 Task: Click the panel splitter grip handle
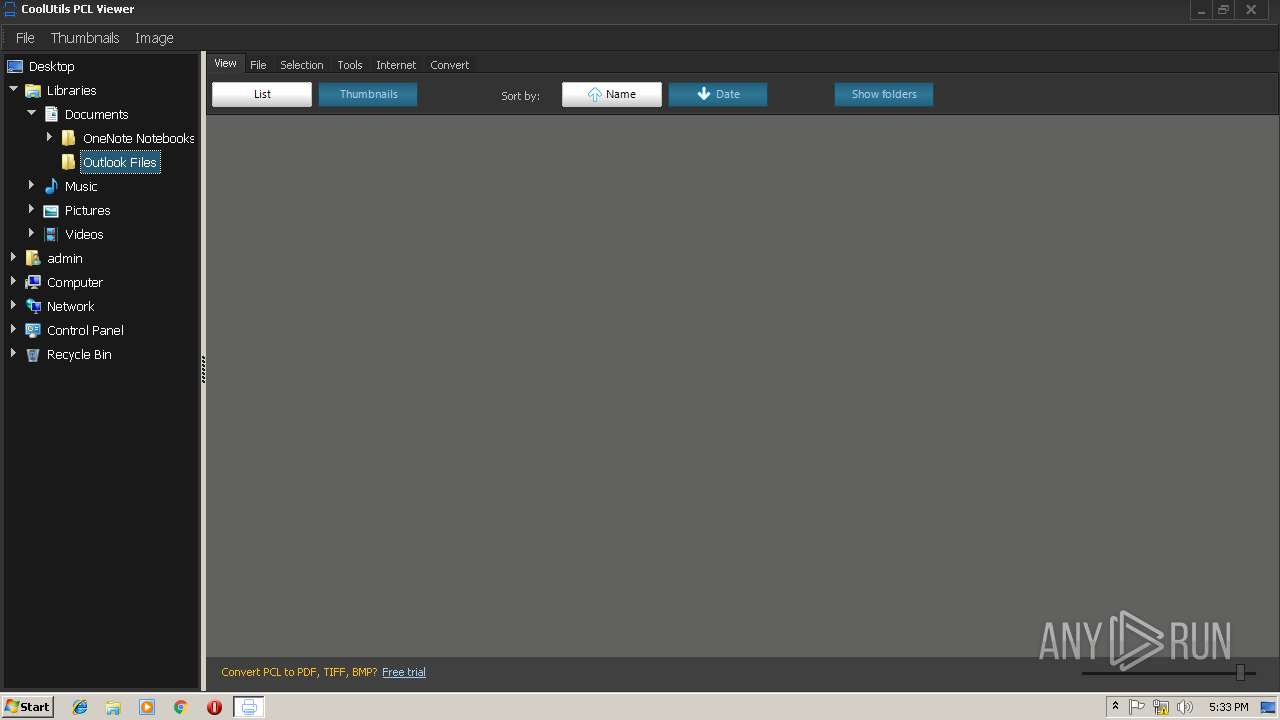[x=203, y=369]
